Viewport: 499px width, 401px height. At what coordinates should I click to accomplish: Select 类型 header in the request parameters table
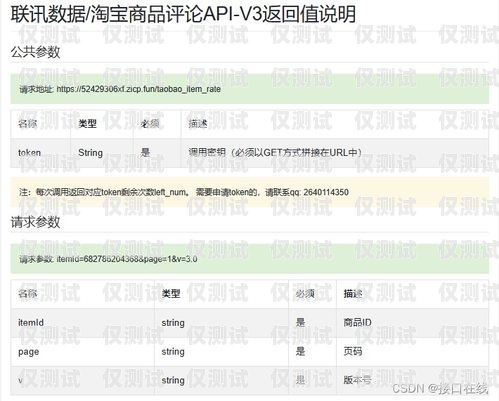tap(171, 294)
